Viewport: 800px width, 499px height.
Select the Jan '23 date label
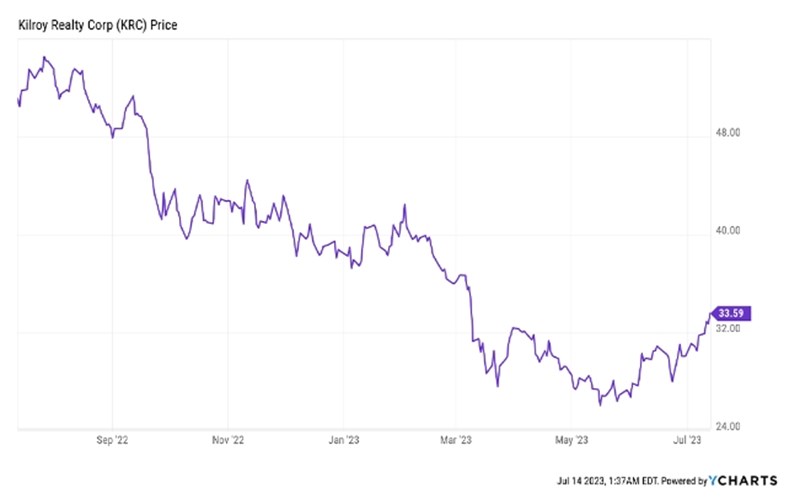point(345,439)
